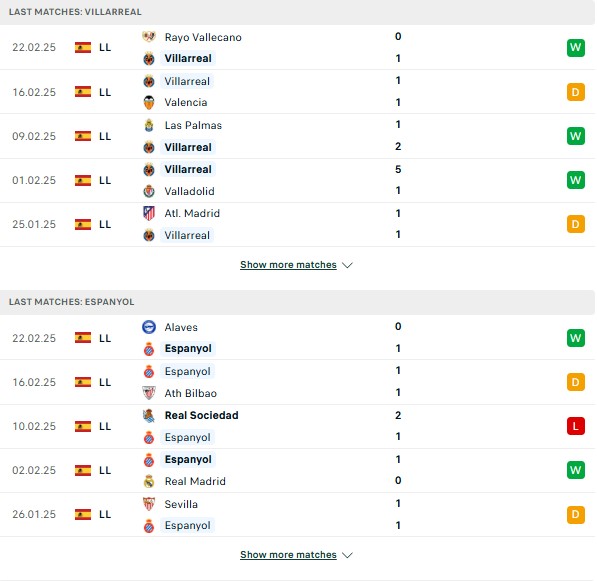Click the green W badge for Rayo Vallecano match
This screenshot has height=581, width=597.
point(575,48)
